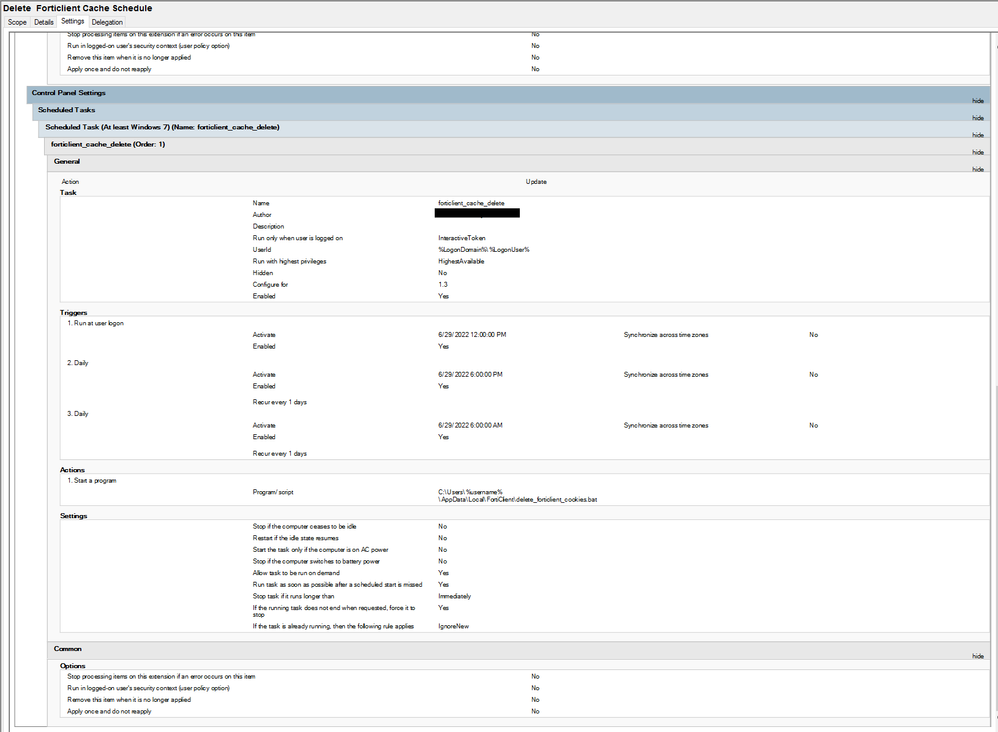The height and width of the screenshot is (732, 998).
Task: Click the 'Triggers' subsection heading
Action: pos(73,313)
